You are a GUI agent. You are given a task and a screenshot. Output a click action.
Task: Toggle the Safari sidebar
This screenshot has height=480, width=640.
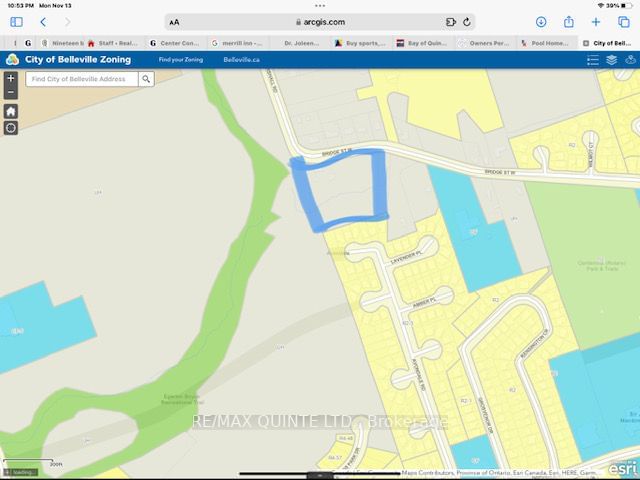(x=16, y=21)
